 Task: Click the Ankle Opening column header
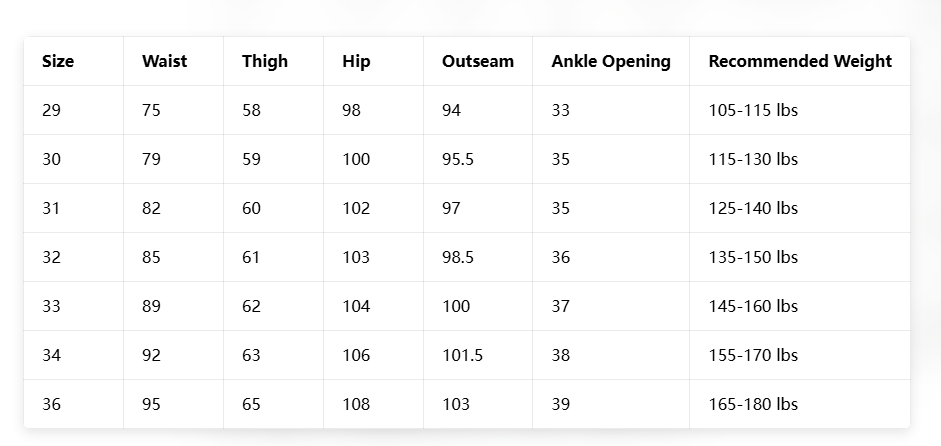[x=610, y=61]
